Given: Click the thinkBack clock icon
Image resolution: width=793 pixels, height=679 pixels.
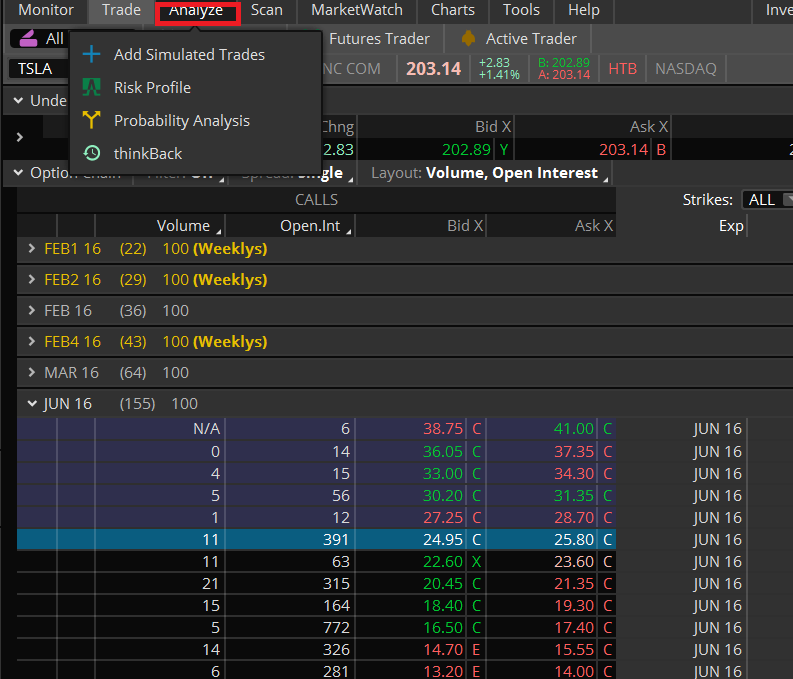Looking at the screenshot, I should [x=92, y=153].
